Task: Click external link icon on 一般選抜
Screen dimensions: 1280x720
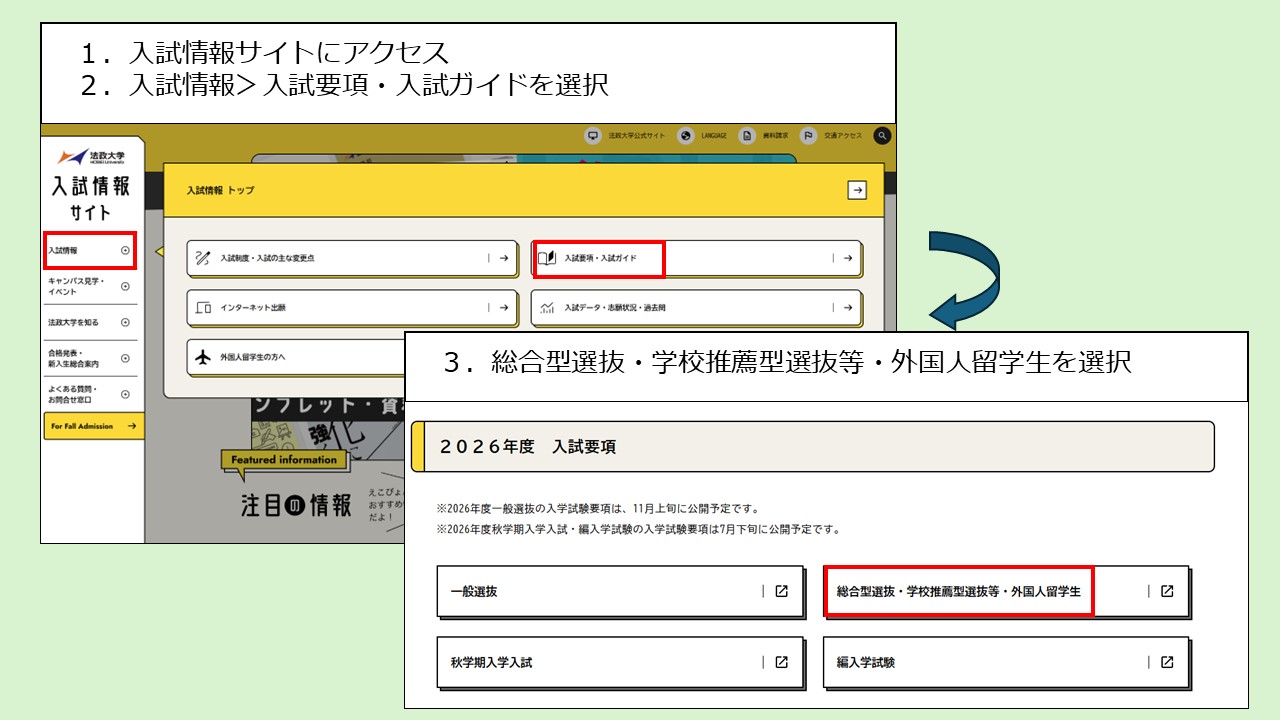Action: (x=782, y=591)
